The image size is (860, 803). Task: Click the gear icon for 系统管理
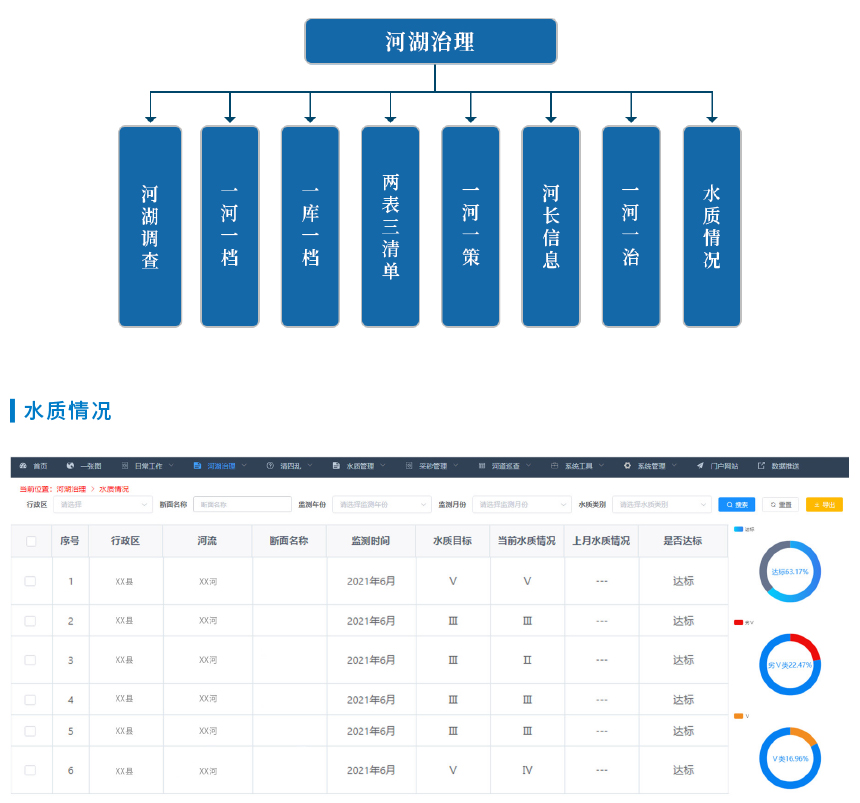click(627, 466)
